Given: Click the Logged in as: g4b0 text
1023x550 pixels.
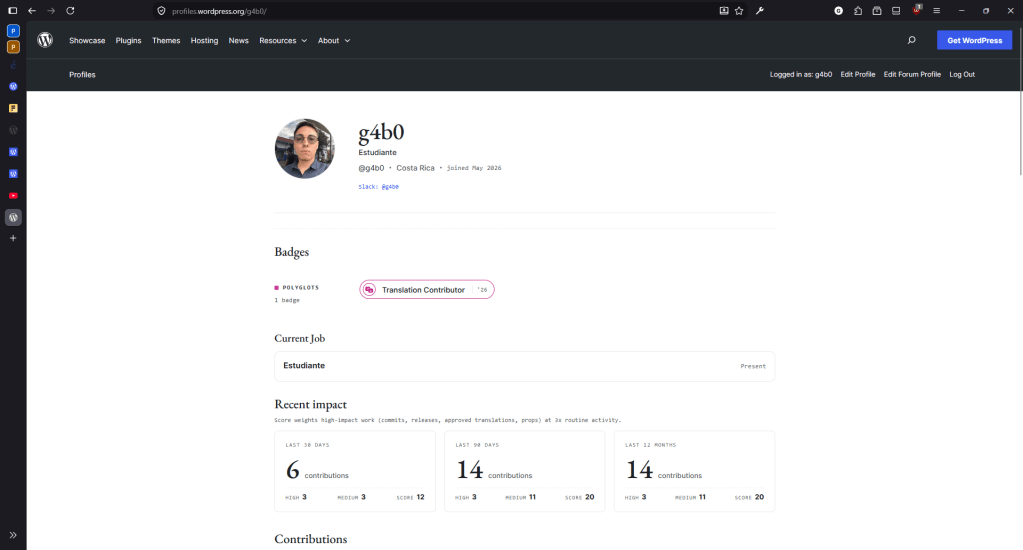Looking at the screenshot, I should coord(801,74).
